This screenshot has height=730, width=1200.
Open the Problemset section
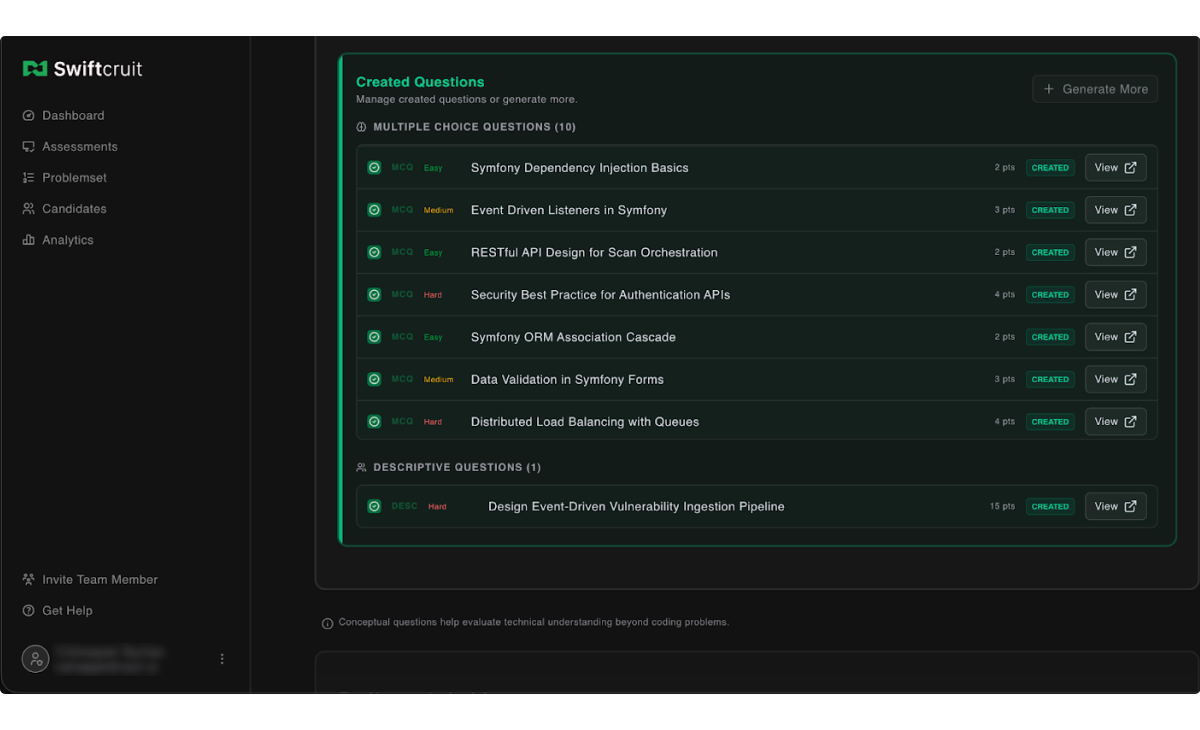click(74, 178)
